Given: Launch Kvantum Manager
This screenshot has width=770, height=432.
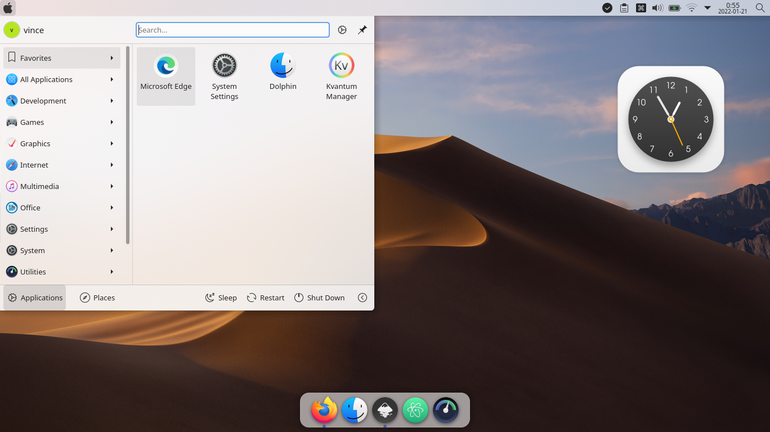Looking at the screenshot, I should click(341, 76).
